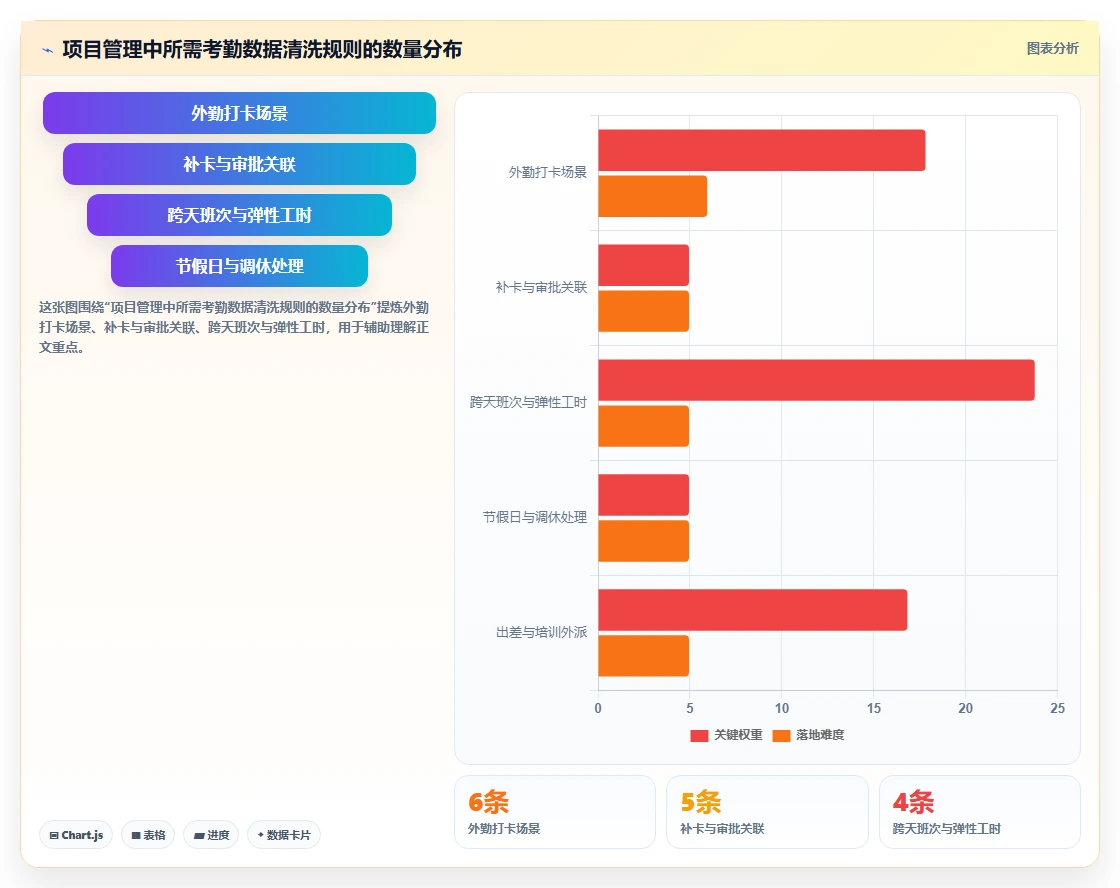Click the x-axis tick label 25
The width and height of the screenshot is (1120, 888).
1057,708
